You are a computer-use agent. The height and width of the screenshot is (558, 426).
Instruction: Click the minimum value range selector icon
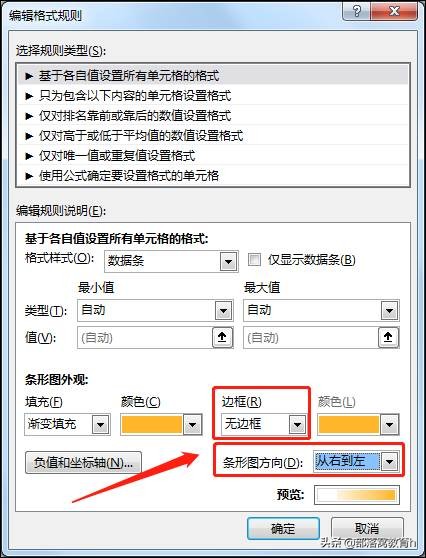(x=222, y=337)
